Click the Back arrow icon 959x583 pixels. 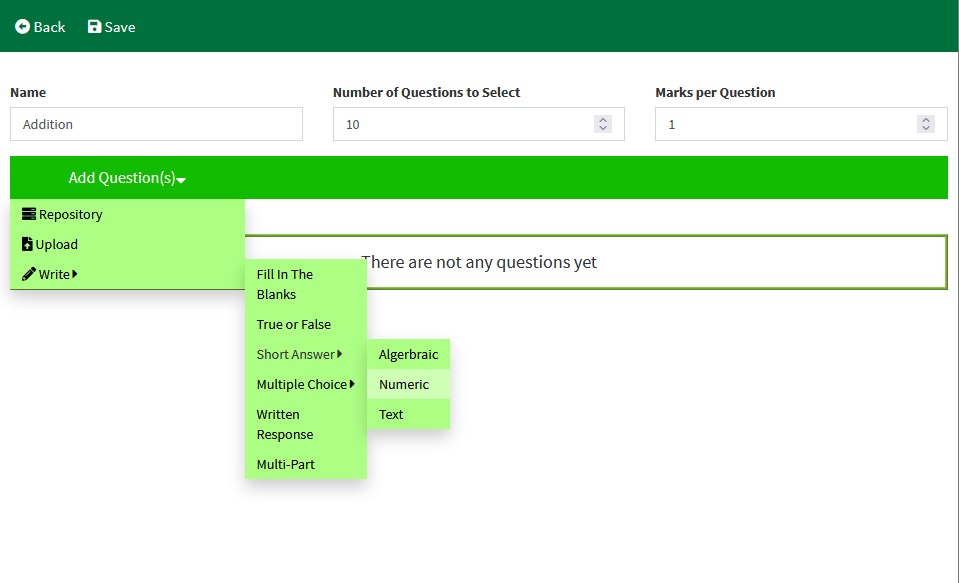(22, 27)
